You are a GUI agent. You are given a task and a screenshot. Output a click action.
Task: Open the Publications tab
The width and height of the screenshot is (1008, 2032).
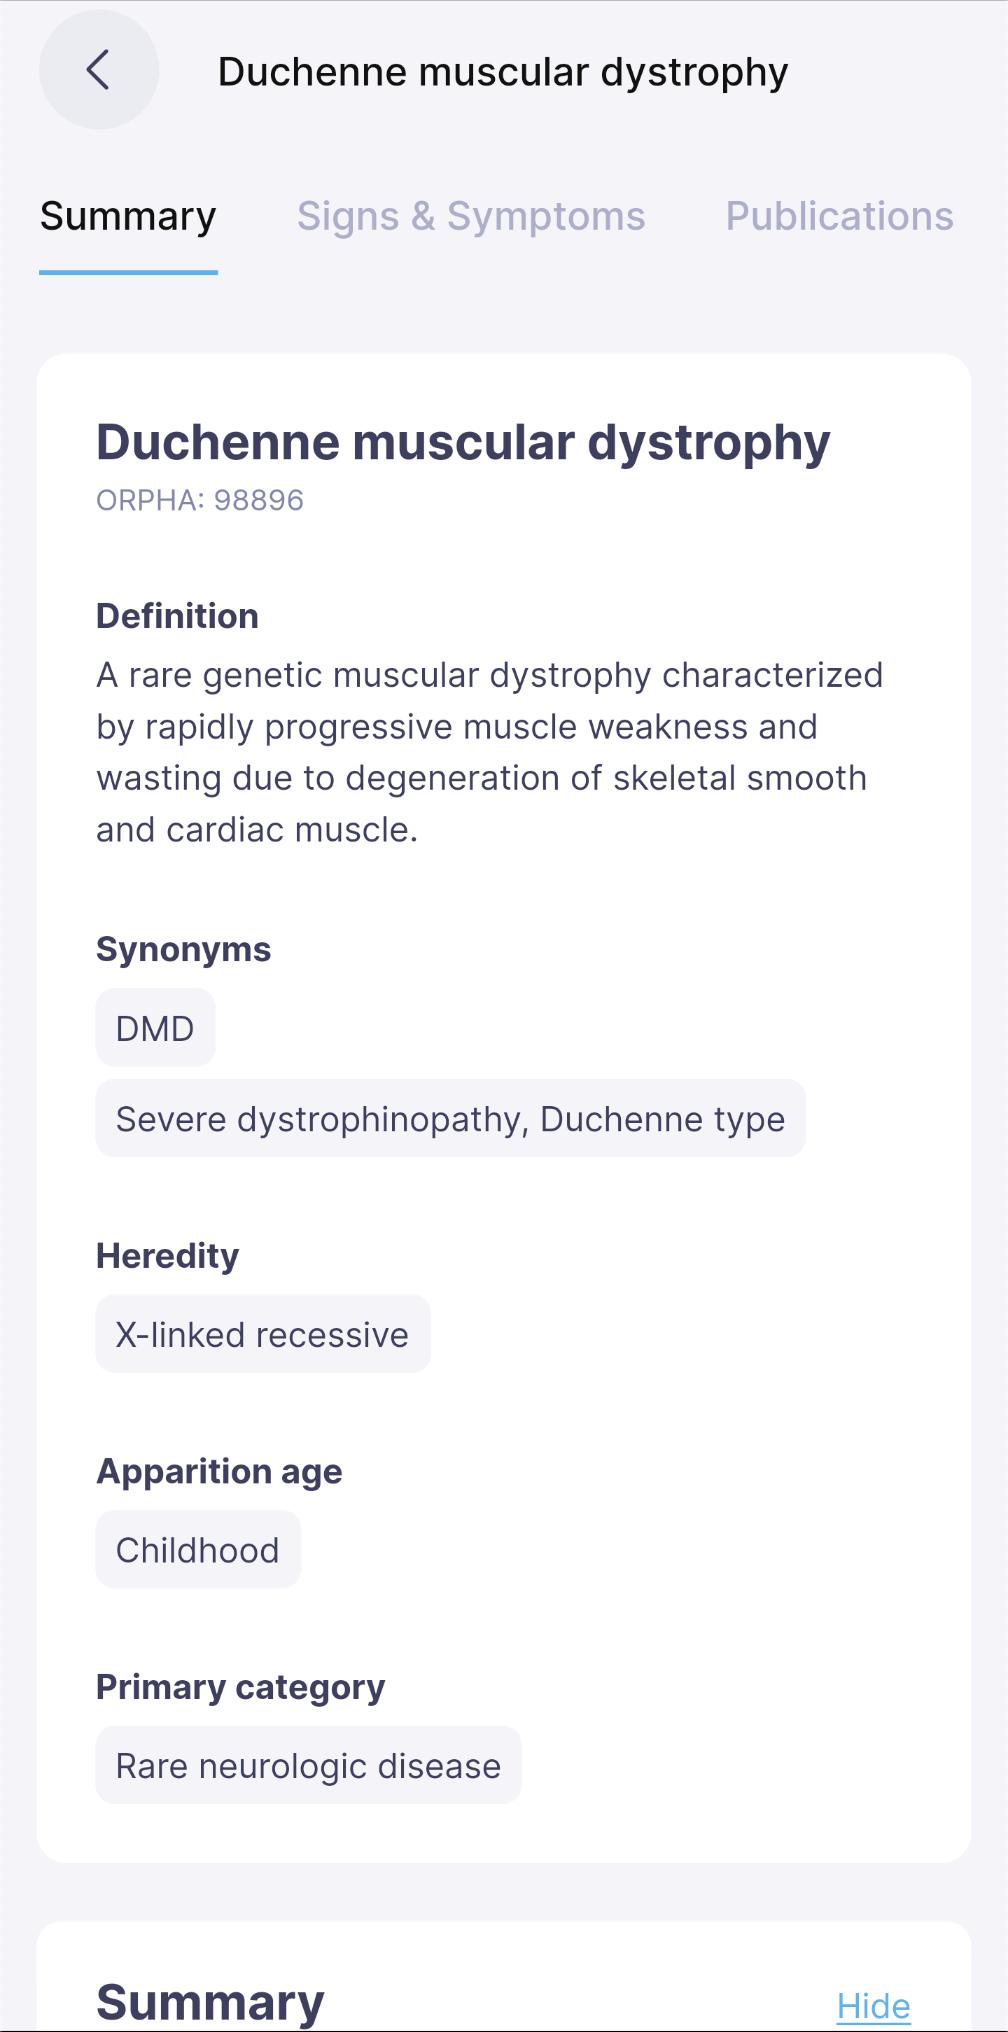click(x=839, y=216)
